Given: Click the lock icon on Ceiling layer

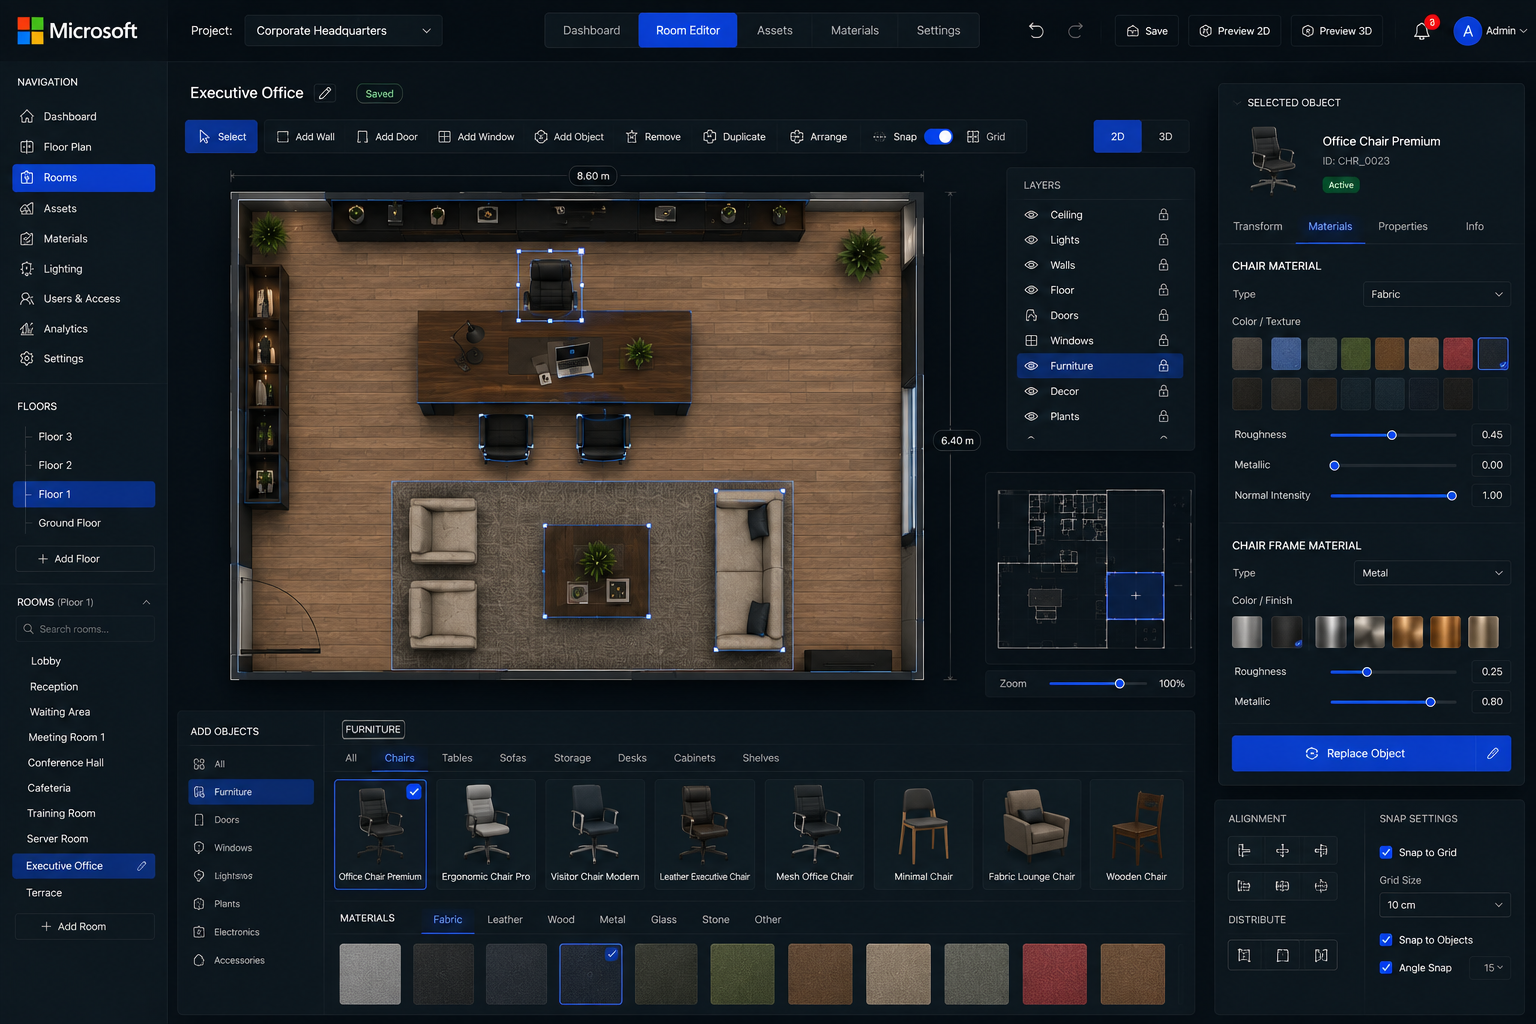Looking at the screenshot, I should coord(1163,215).
